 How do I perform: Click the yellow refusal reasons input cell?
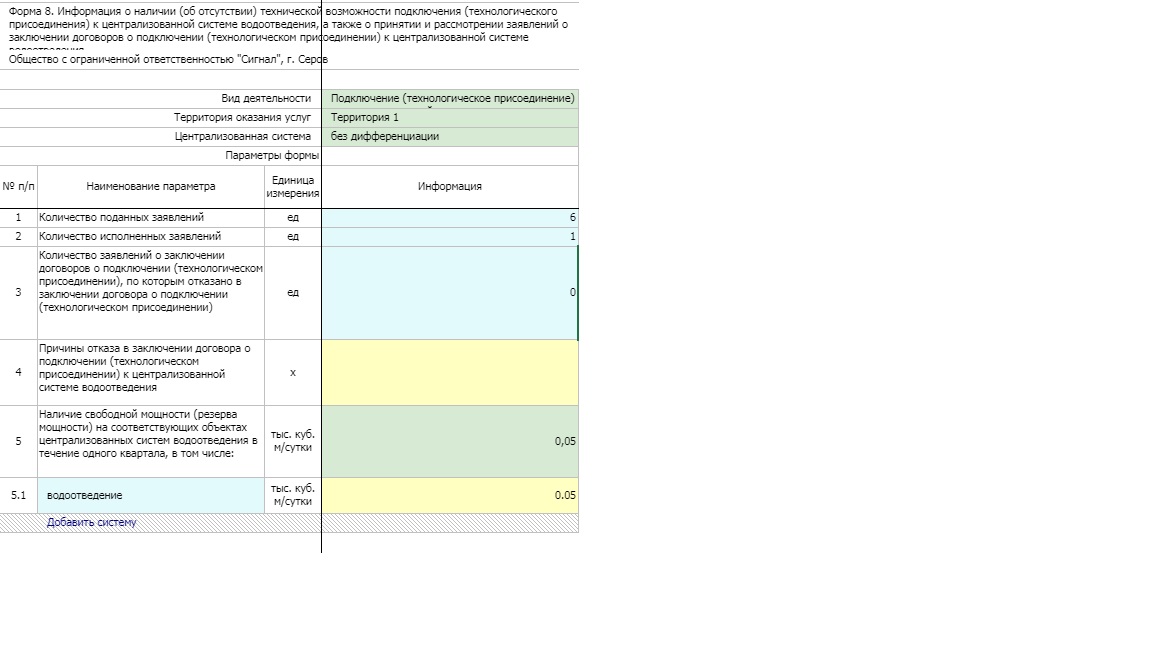point(450,372)
